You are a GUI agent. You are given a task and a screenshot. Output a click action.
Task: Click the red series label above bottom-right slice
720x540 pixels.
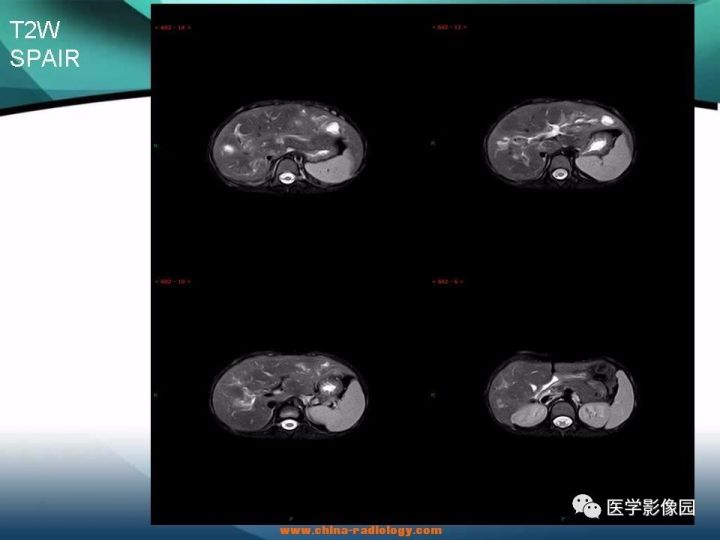tap(448, 281)
